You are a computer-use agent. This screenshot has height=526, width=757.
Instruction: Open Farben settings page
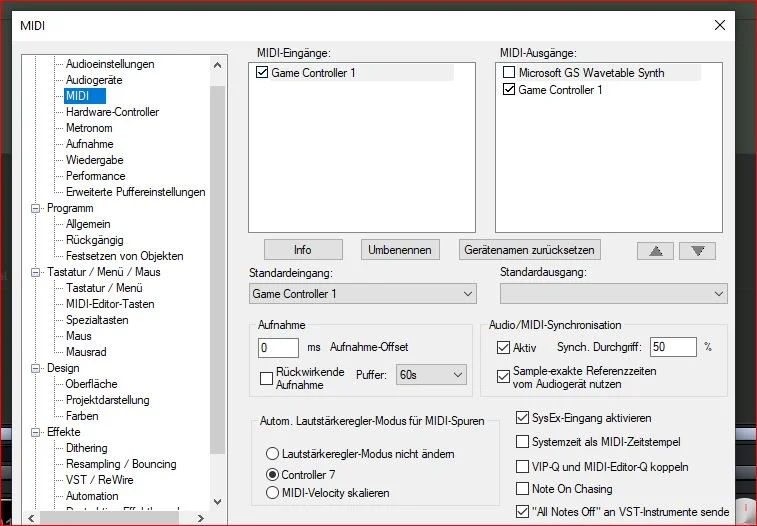[82, 416]
